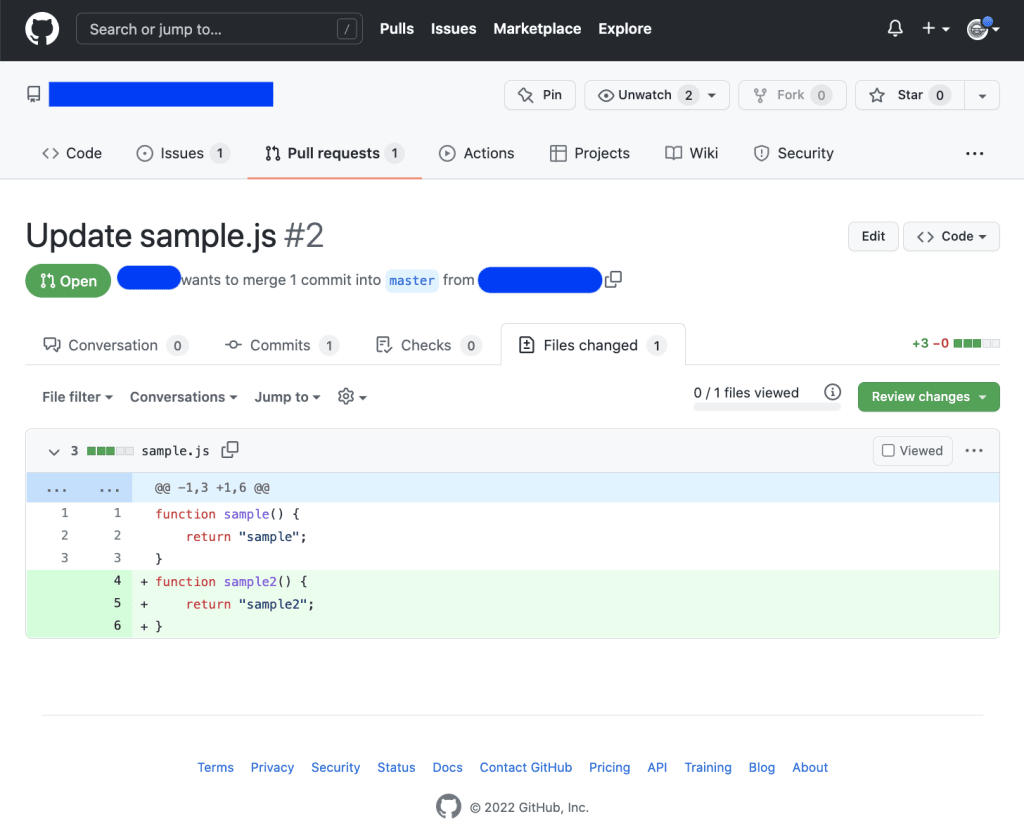The image size is (1024, 826).
Task: Open the notifications bell
Action: click(x=895, y=29)
